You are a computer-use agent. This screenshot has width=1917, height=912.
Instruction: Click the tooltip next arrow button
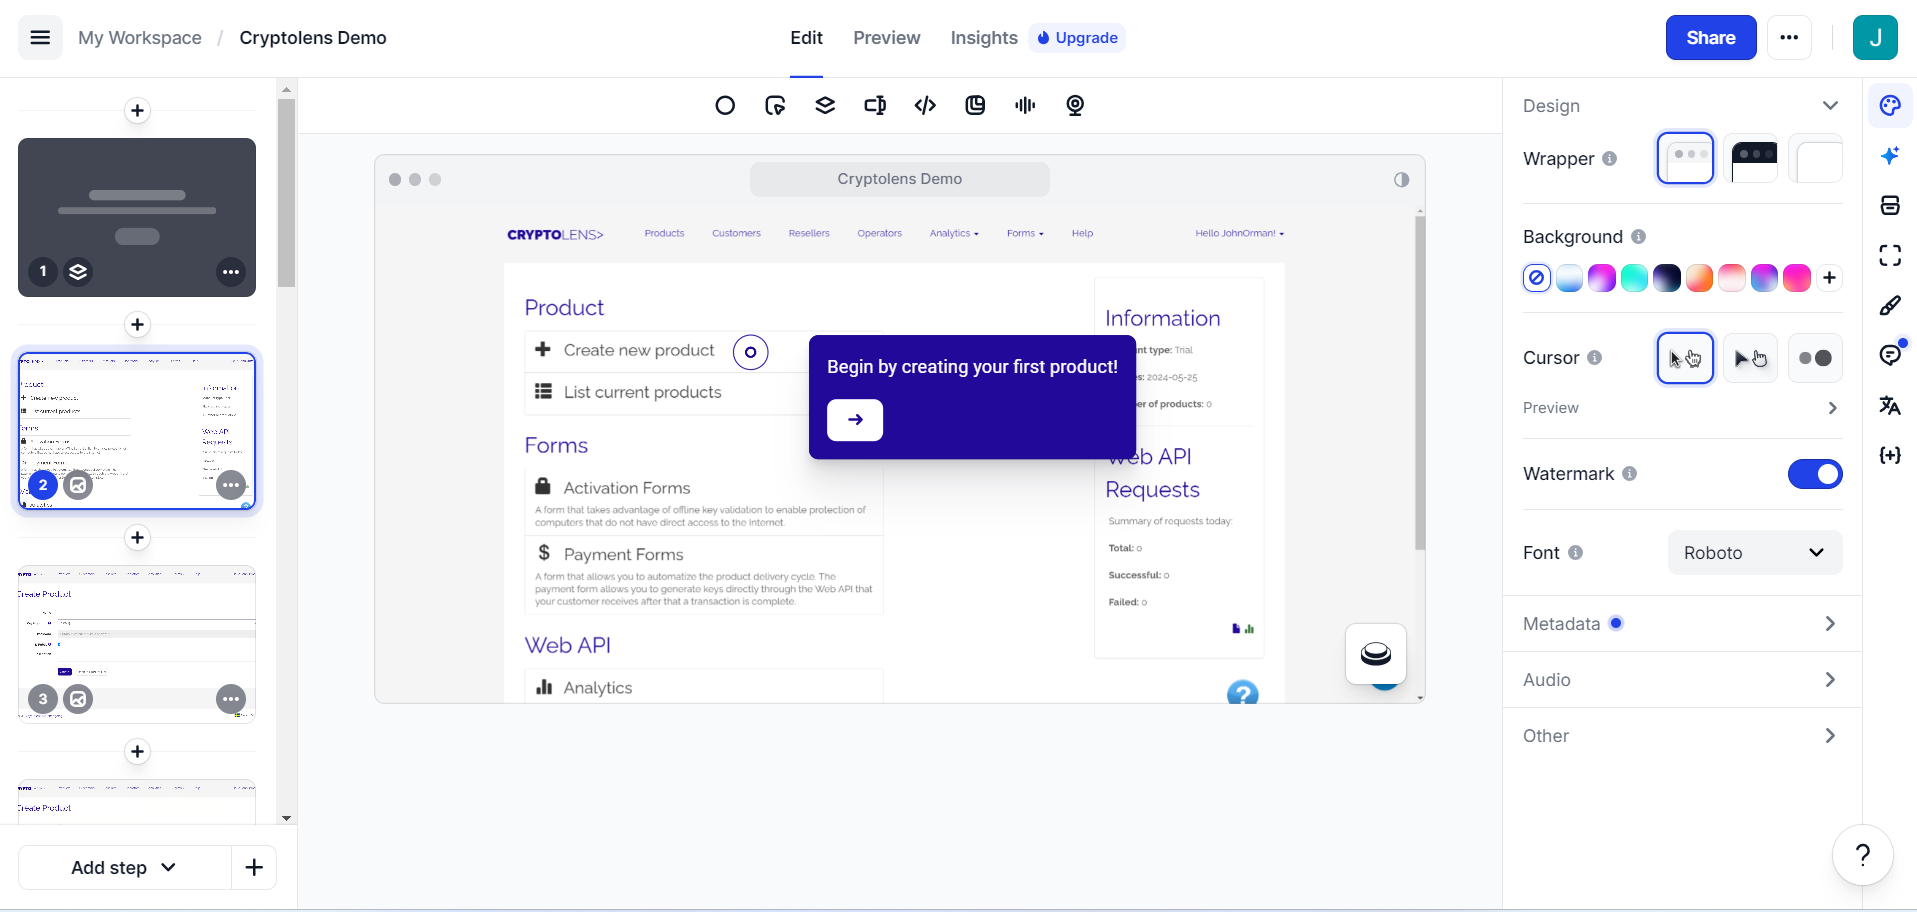855,420
